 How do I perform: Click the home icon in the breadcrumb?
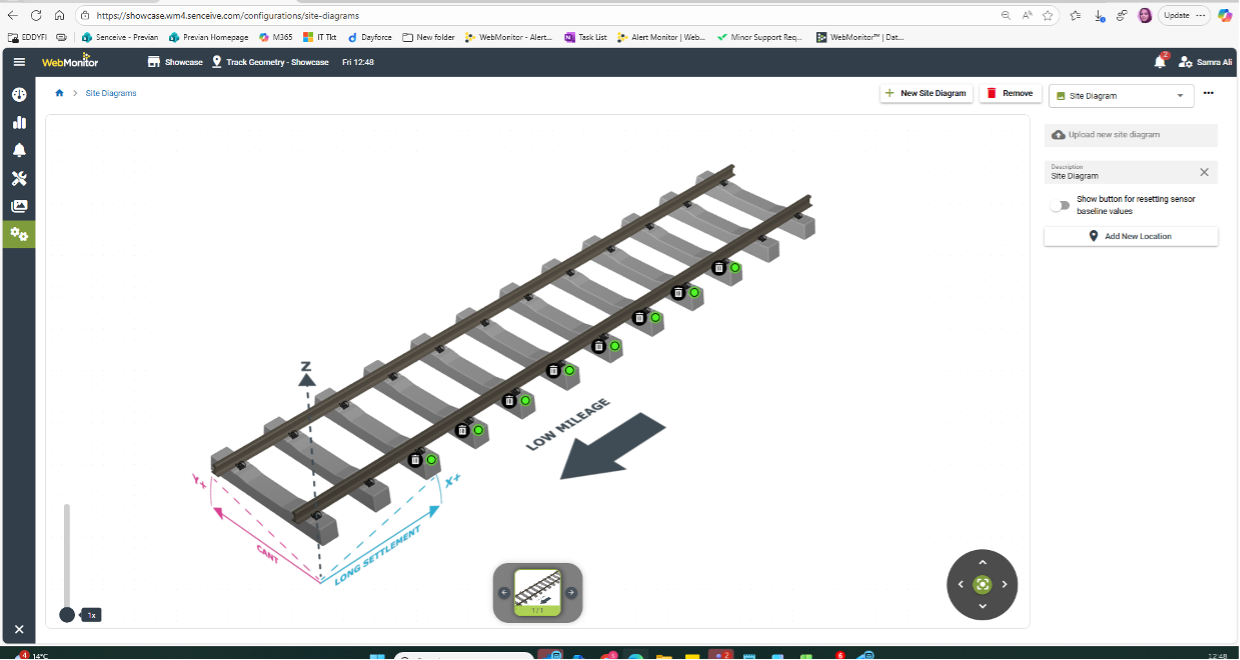pos(59,93)
